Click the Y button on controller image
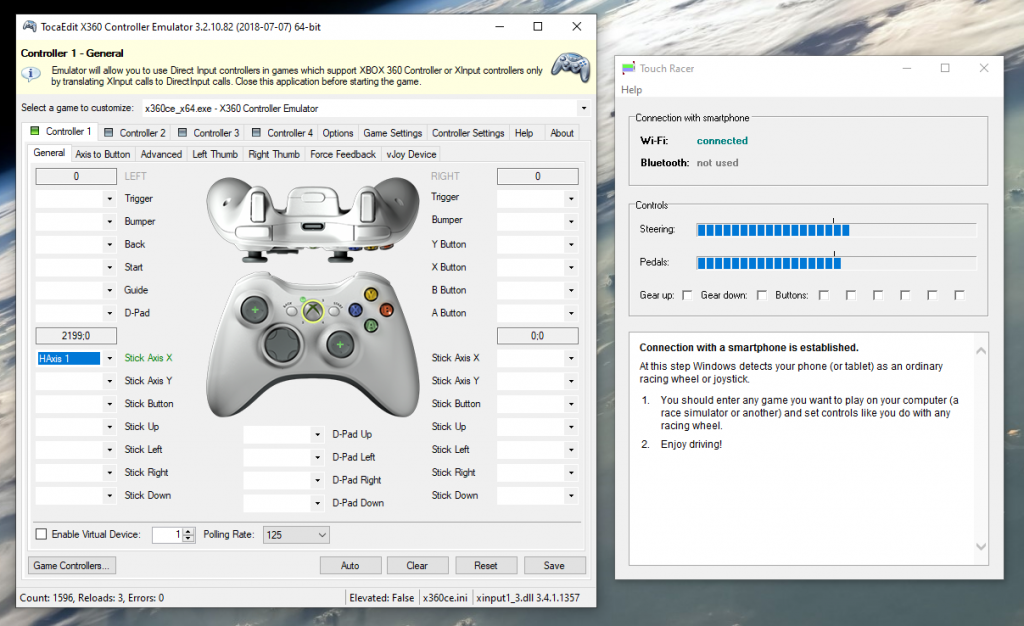 pyautogui.click(x=370, y=294)
